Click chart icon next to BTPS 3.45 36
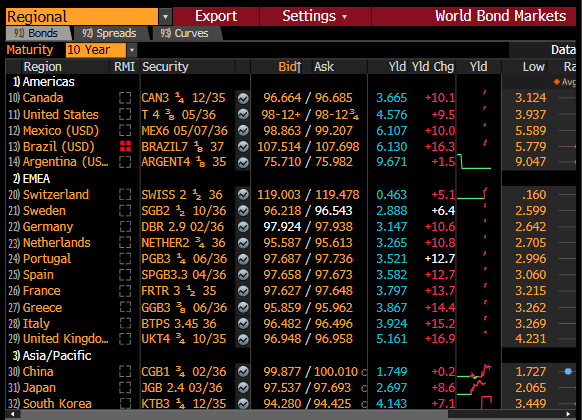Image resolution: width=582 pixels, height=420 pixels. point(243,324)
